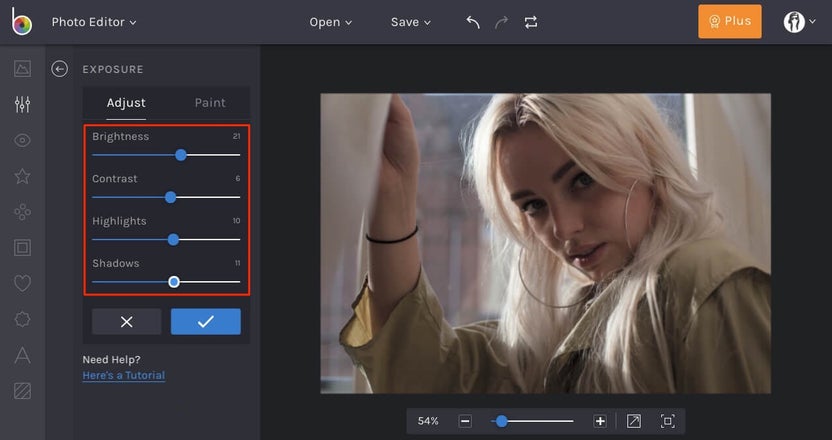Click the Shadows slider handle

[174, 282]
